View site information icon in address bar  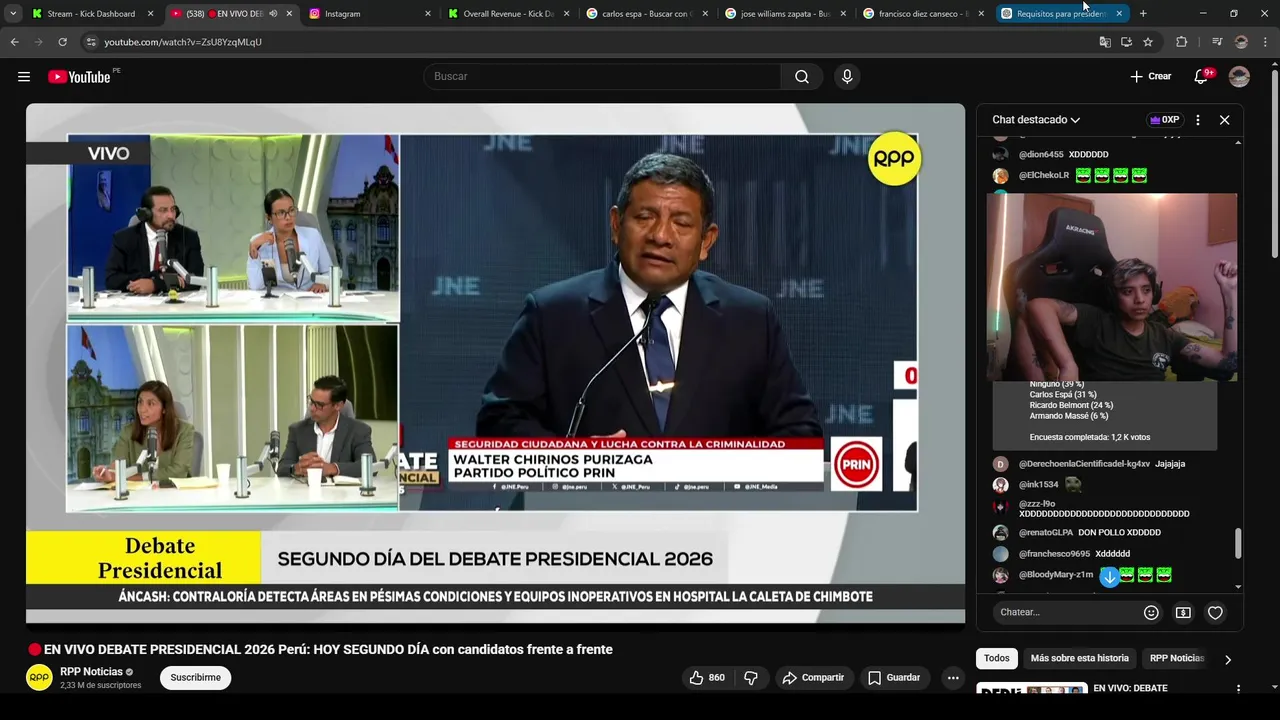point(91,42)
